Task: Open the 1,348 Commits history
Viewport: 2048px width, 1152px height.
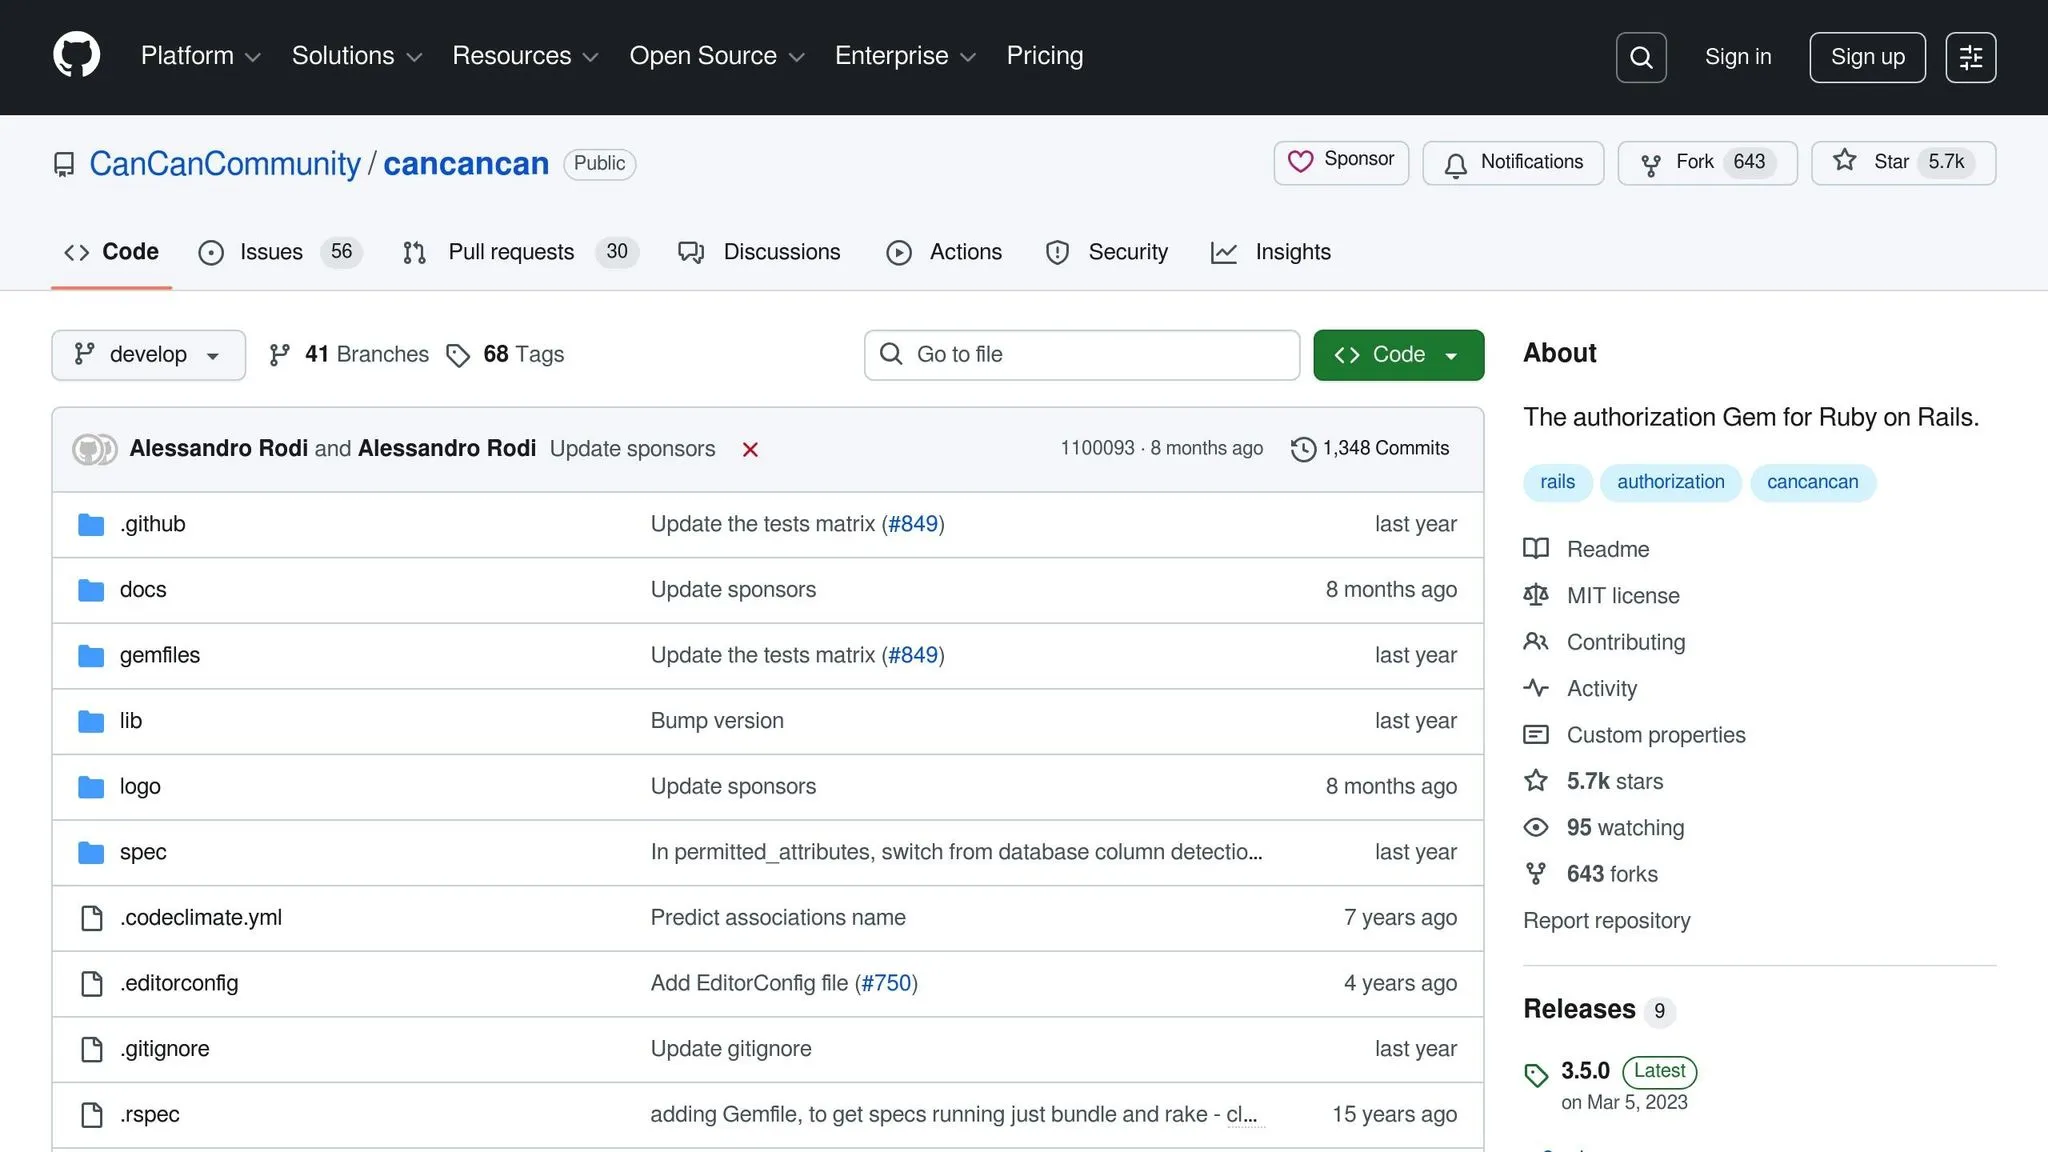Action: (1370, 449)
